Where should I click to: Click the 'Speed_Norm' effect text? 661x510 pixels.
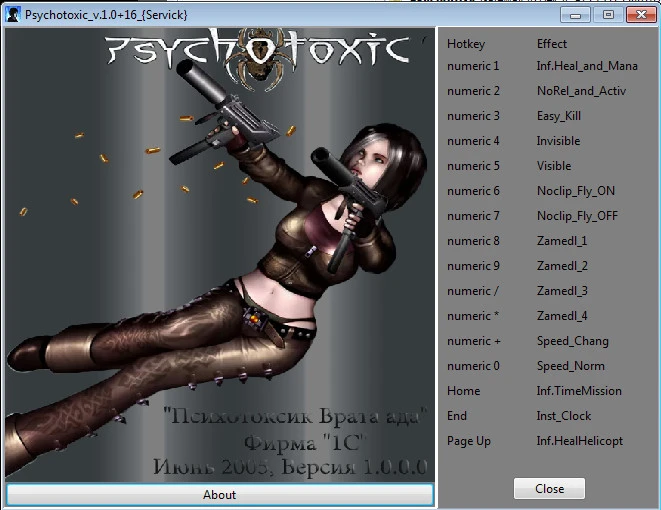point(570,366)
